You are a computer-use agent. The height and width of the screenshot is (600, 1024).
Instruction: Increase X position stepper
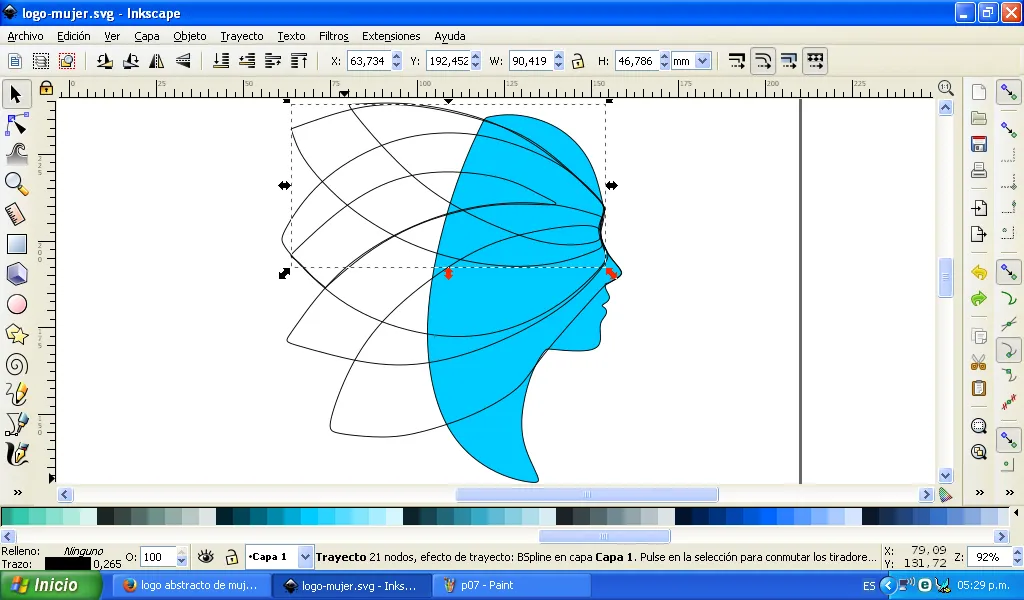pyautogui.click(x=396, y=56)
